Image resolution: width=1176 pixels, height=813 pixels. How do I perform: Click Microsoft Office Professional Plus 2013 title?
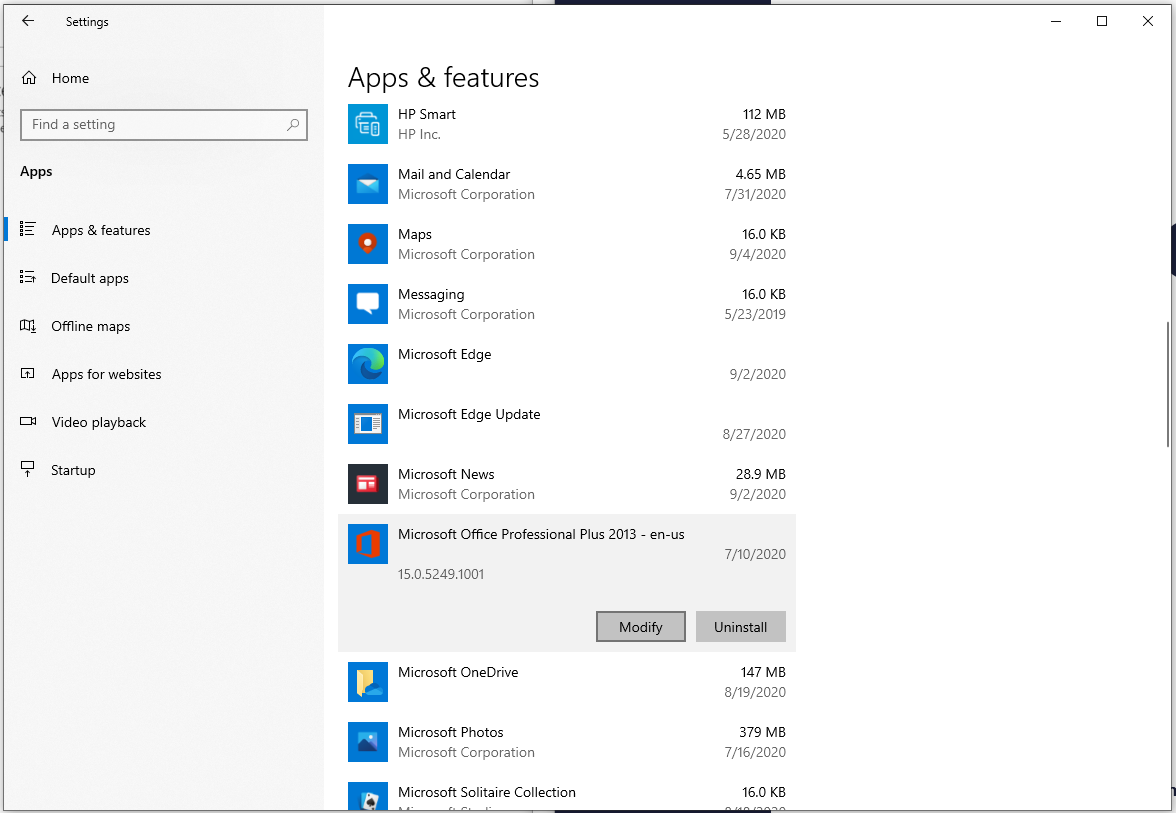(x=542, y=534)
